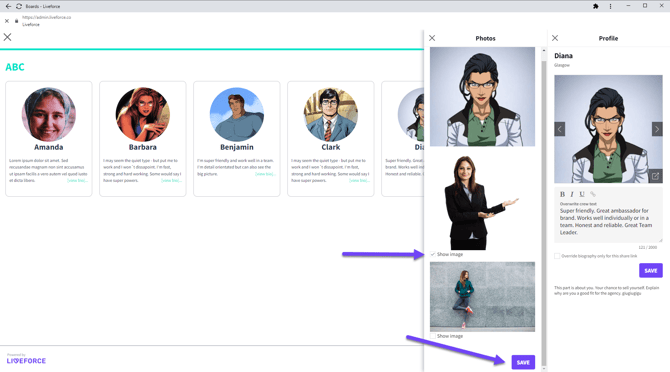Open Barbara's view bio link
The width and height of the screenshot is (670, 372).
point(171,181)
